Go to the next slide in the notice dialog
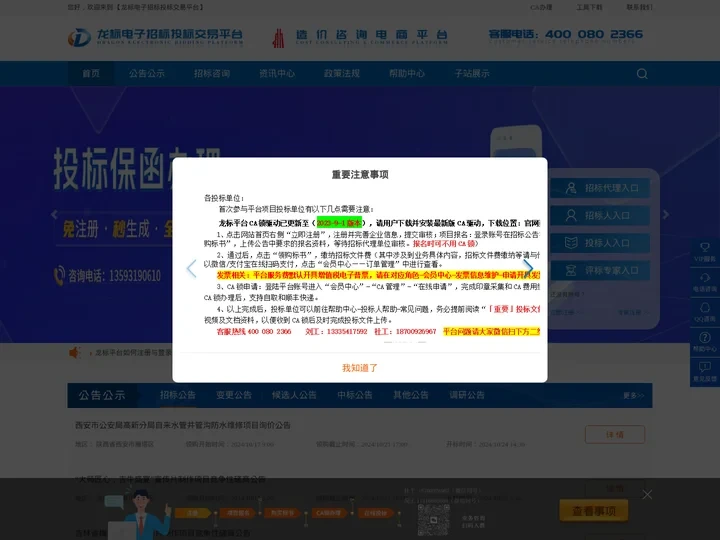The height and width of the screenshot is (540, 720). point(528,268)
